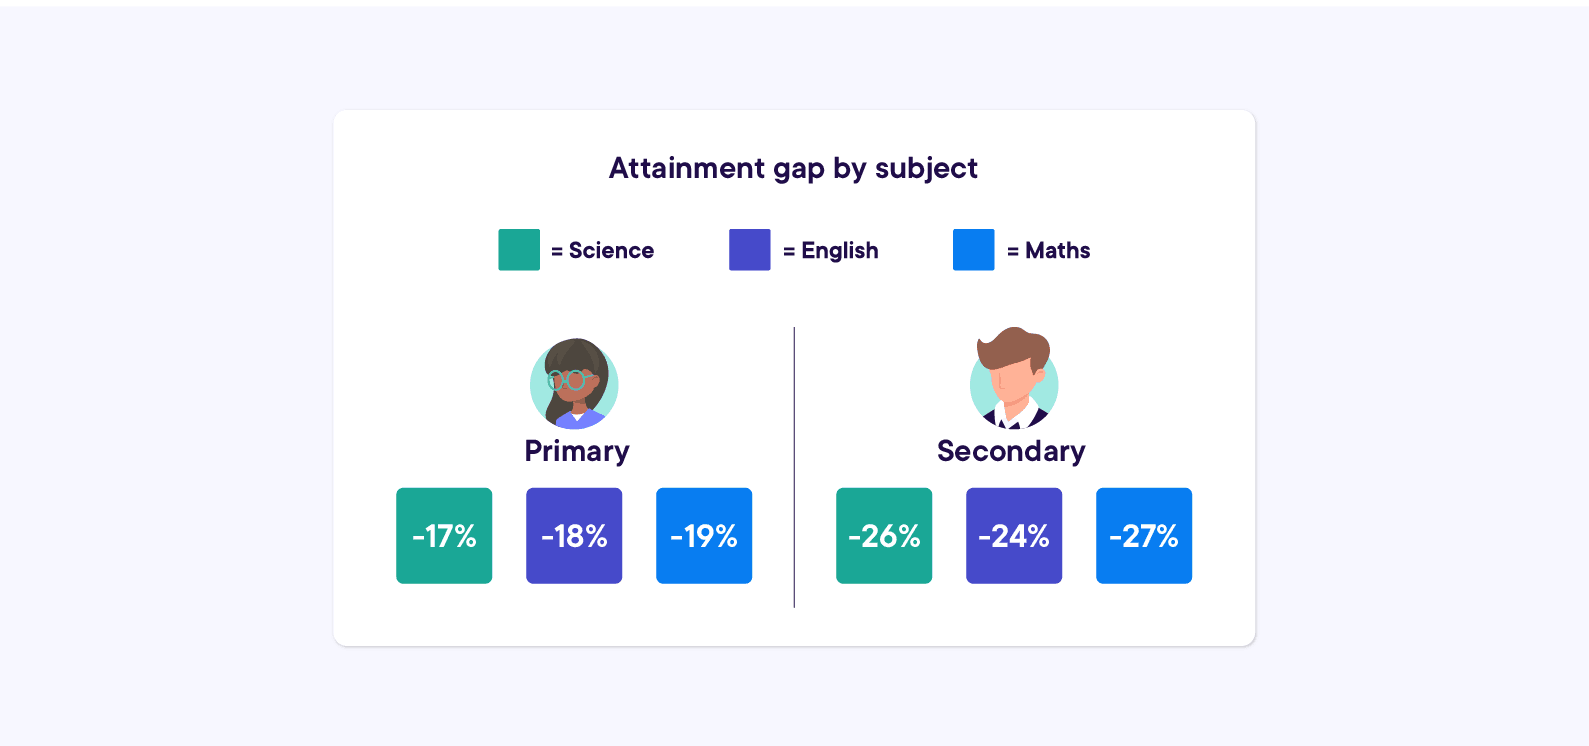Click the Primary heading label
The width and height of the screenshot is (1589, 746).
tap(577, 452)
